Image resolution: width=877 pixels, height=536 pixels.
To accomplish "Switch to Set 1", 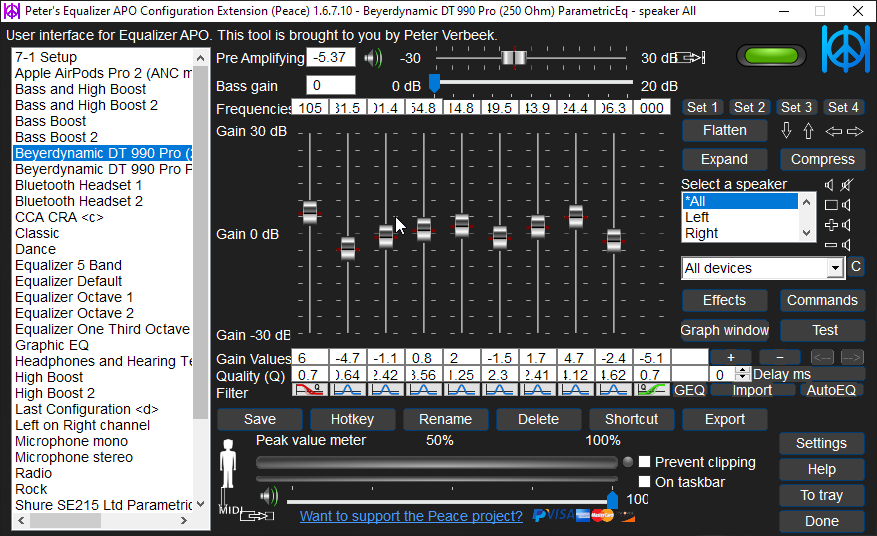I will point(702,107).
